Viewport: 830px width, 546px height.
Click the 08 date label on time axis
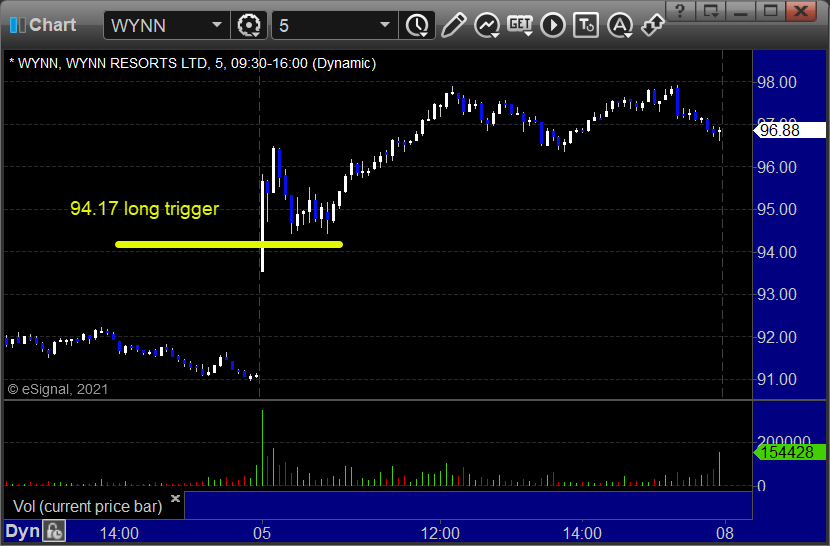pyautogui.click(x=725, y=533)
